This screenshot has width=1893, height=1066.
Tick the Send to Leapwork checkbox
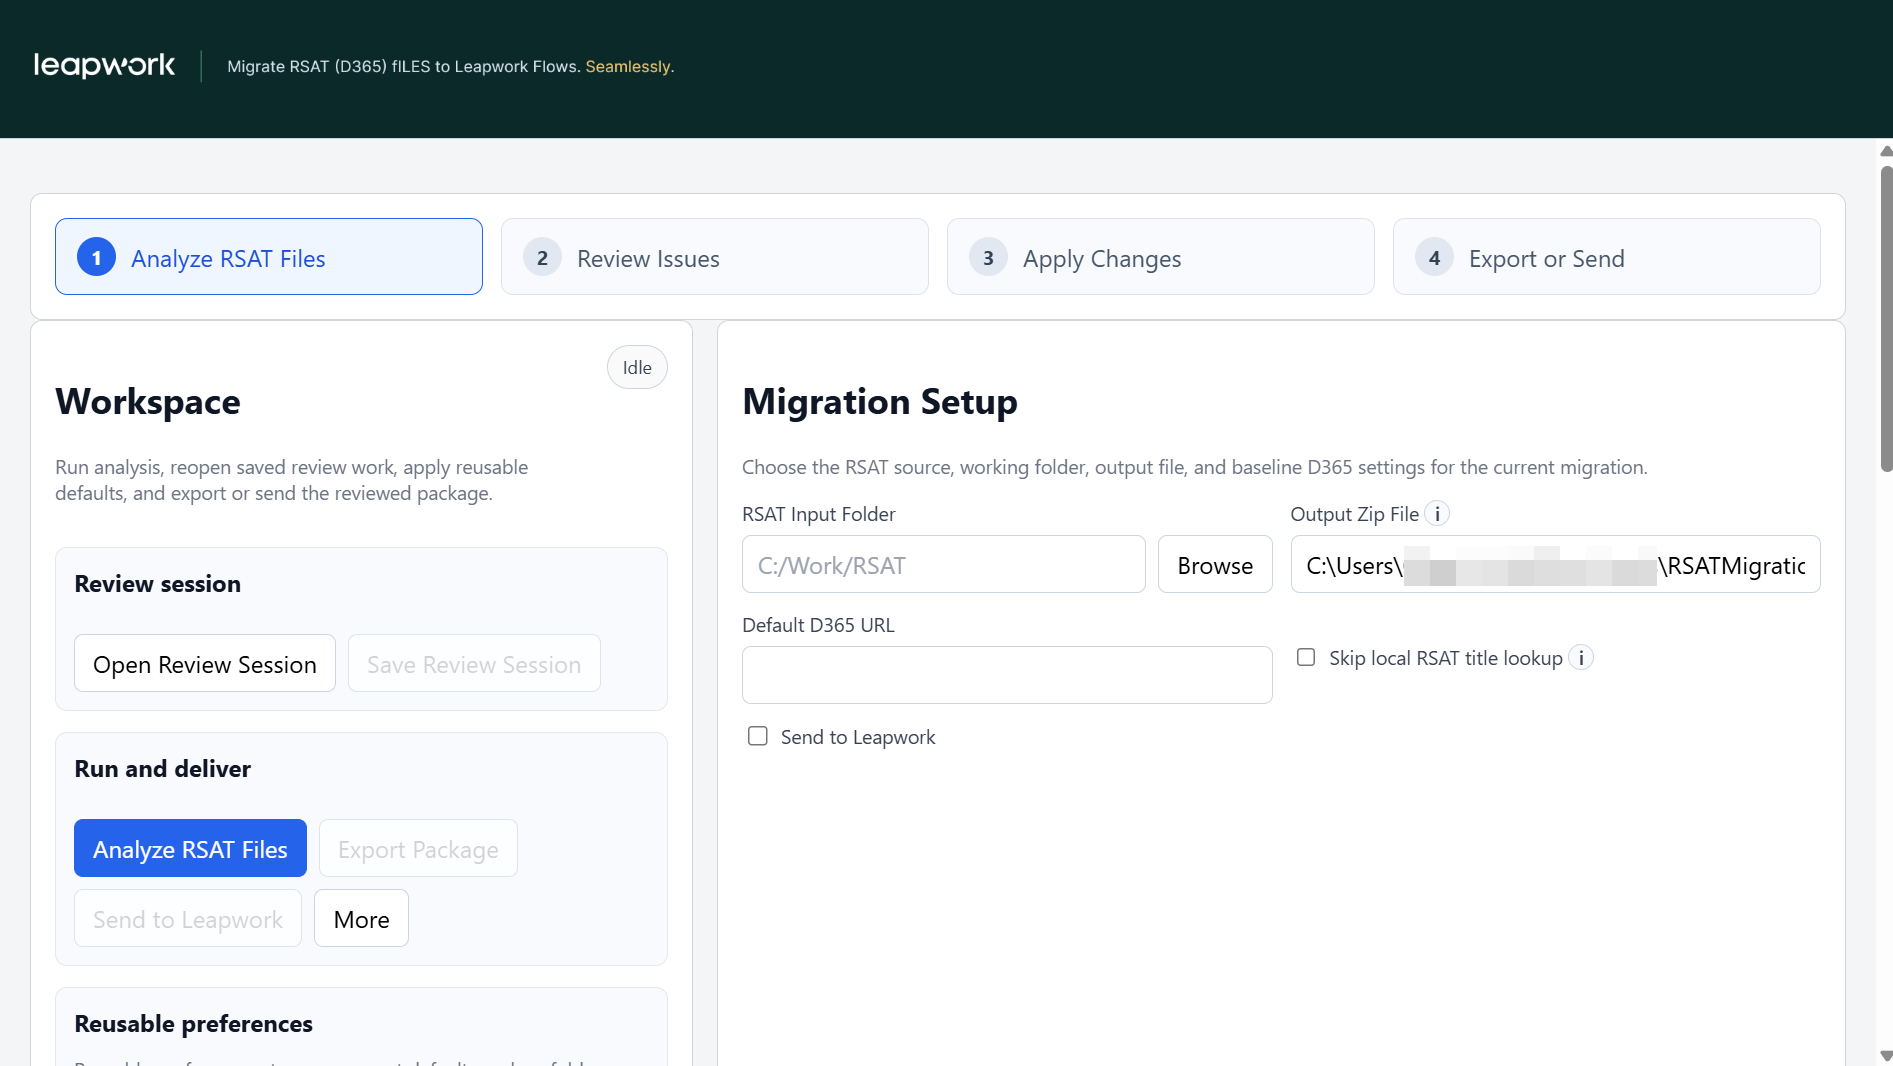[758, 736]
